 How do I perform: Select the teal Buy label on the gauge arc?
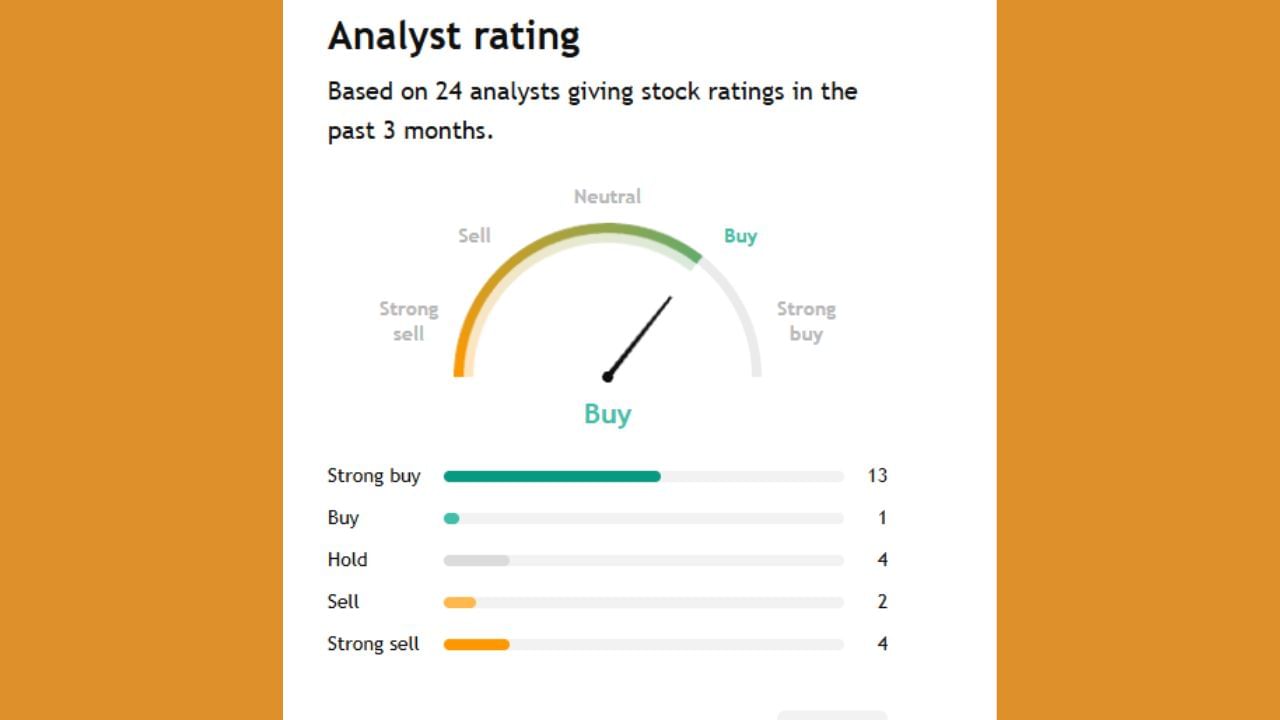740,236
